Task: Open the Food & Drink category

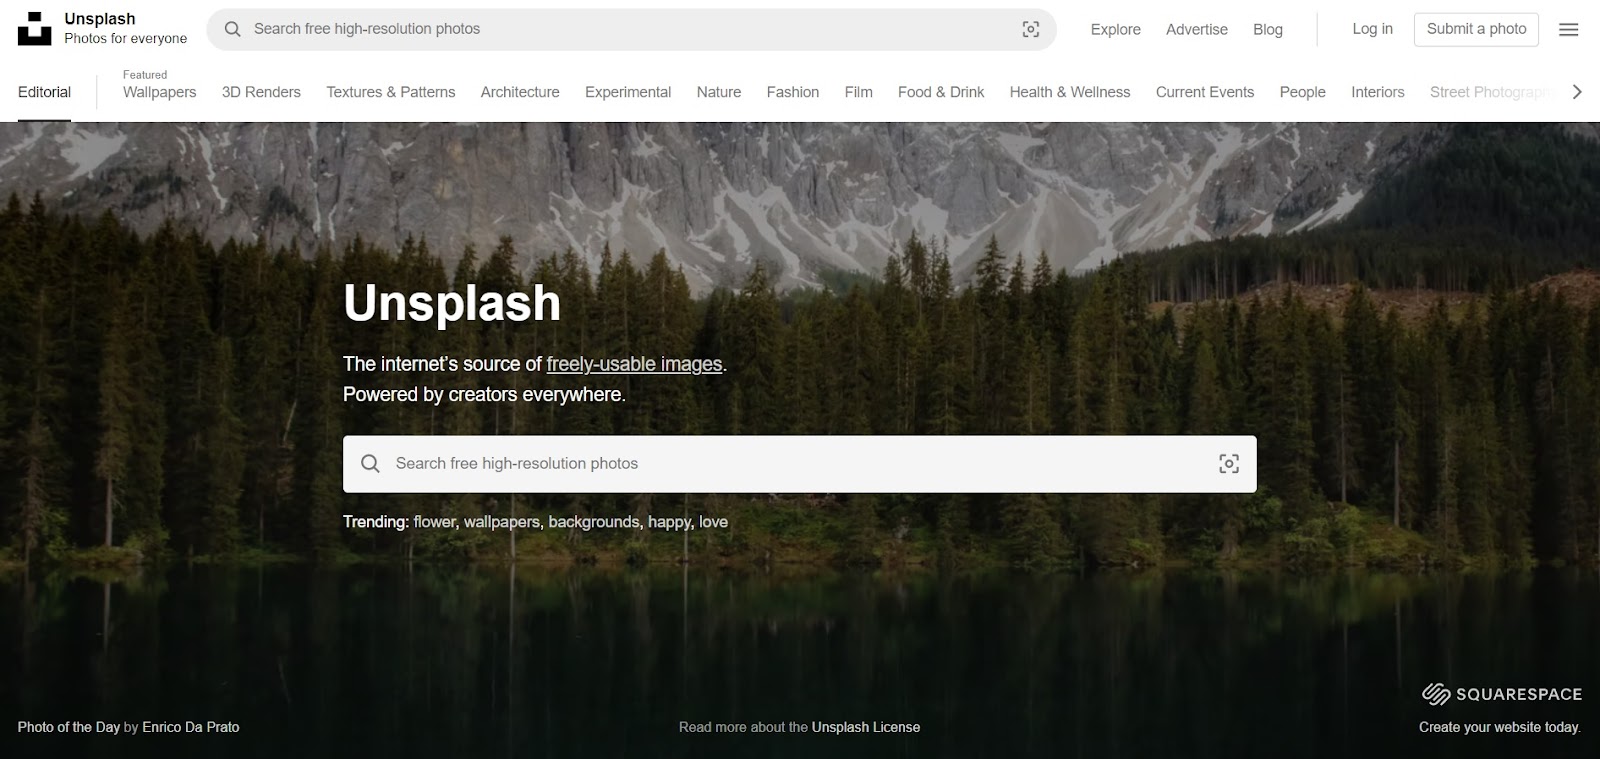Action: (x=941, y=92)
